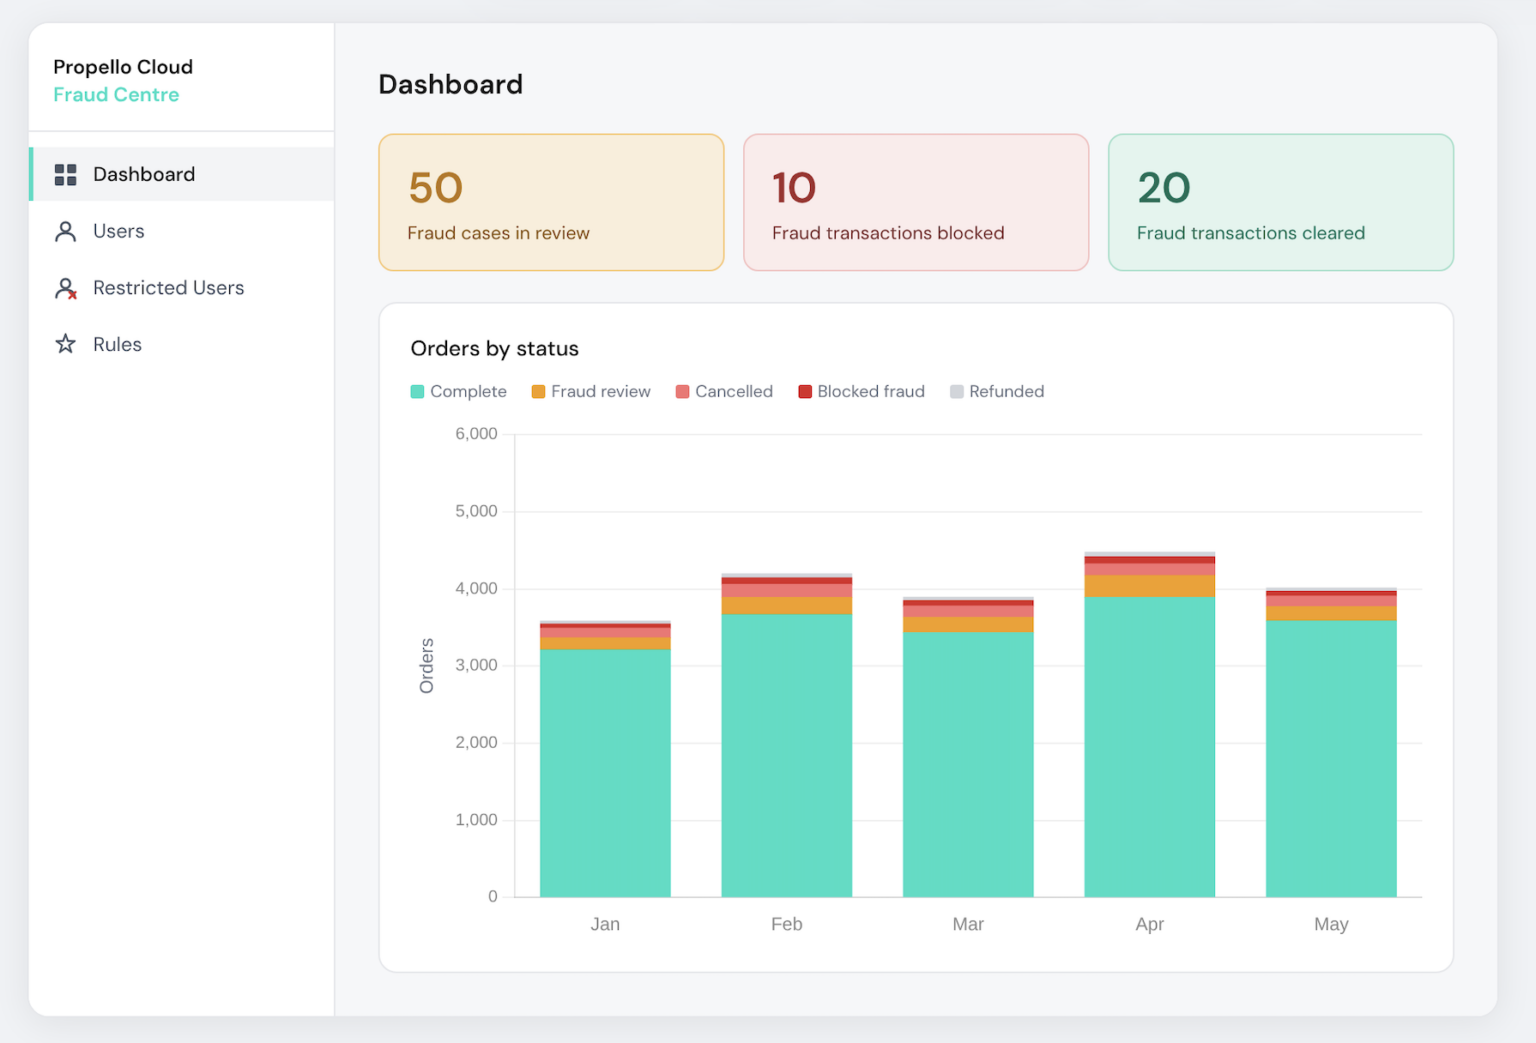Open the Fraud transactions blocked card

point(915,203)
